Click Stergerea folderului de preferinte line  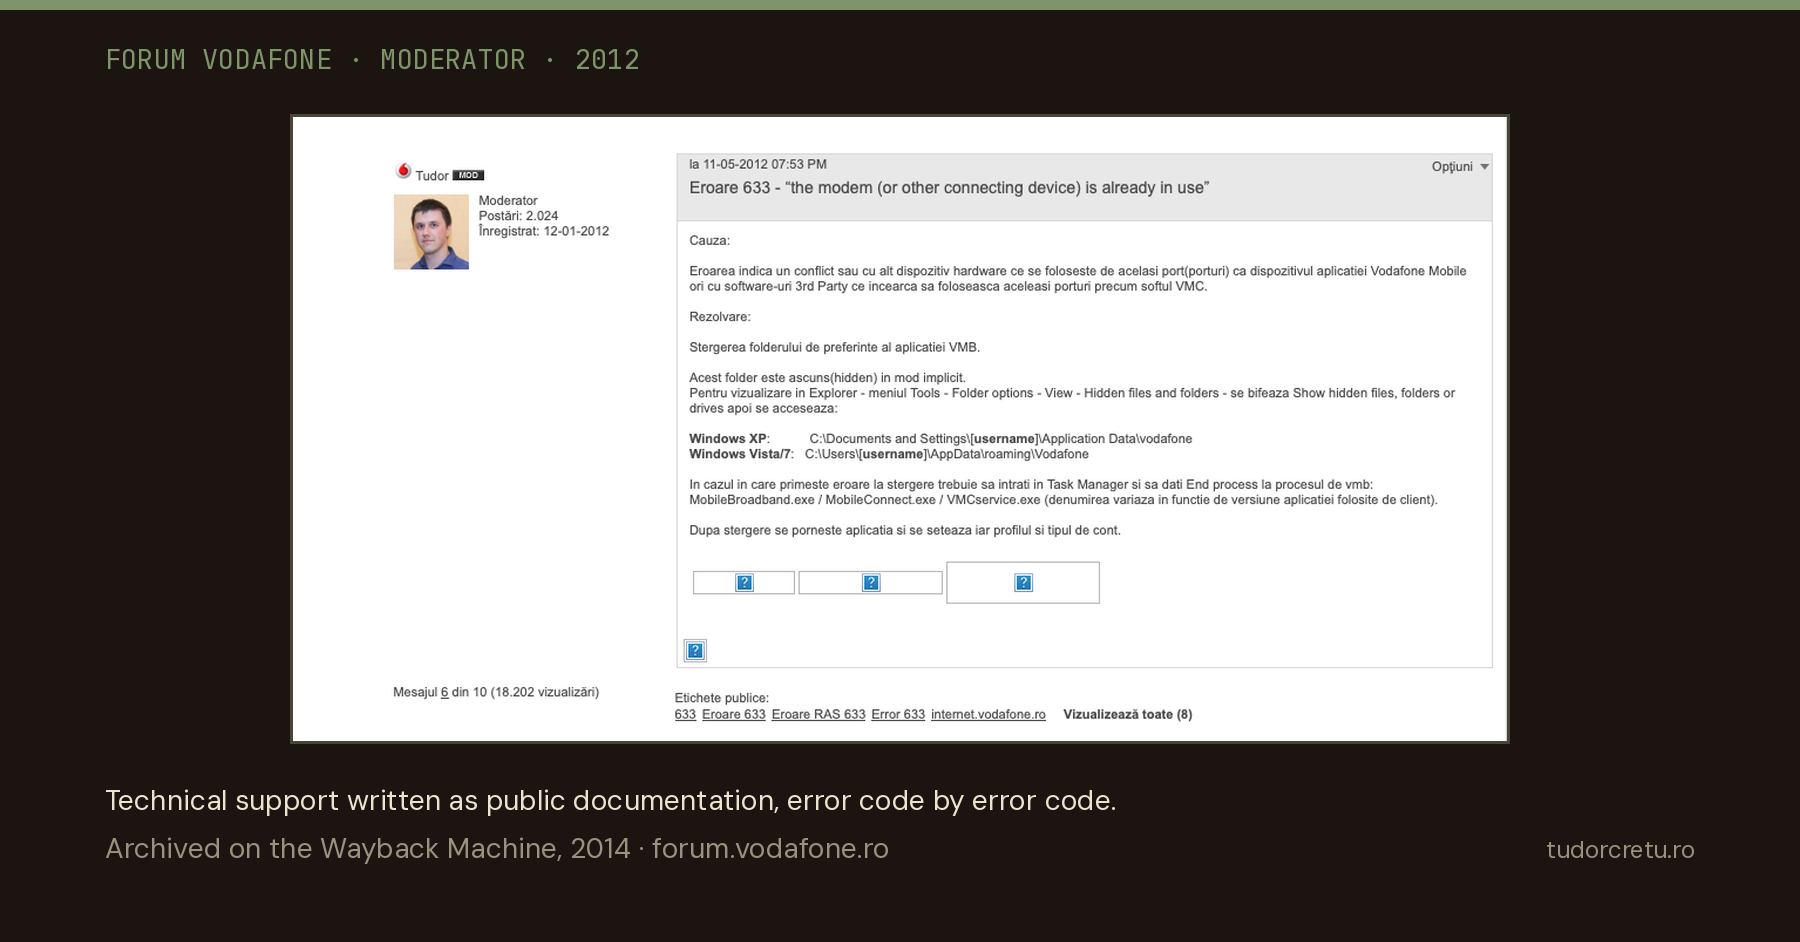coord(834,348)
